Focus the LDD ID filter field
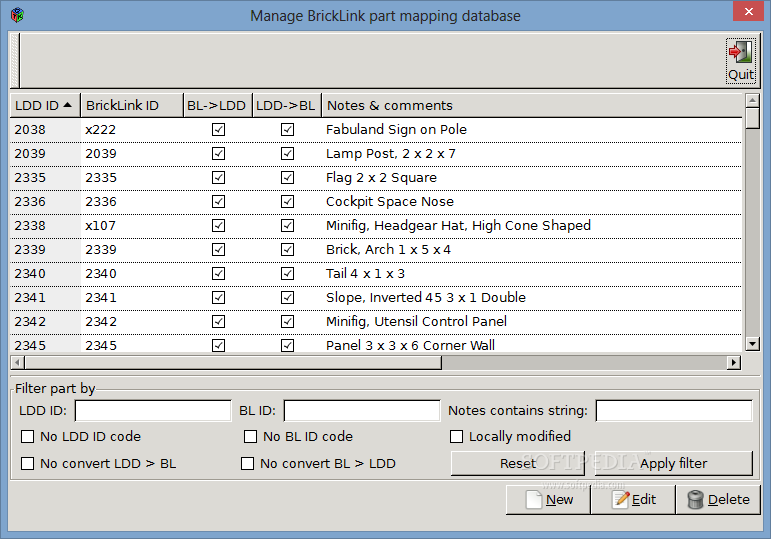The image size is (771, 539). pos(153,411)
